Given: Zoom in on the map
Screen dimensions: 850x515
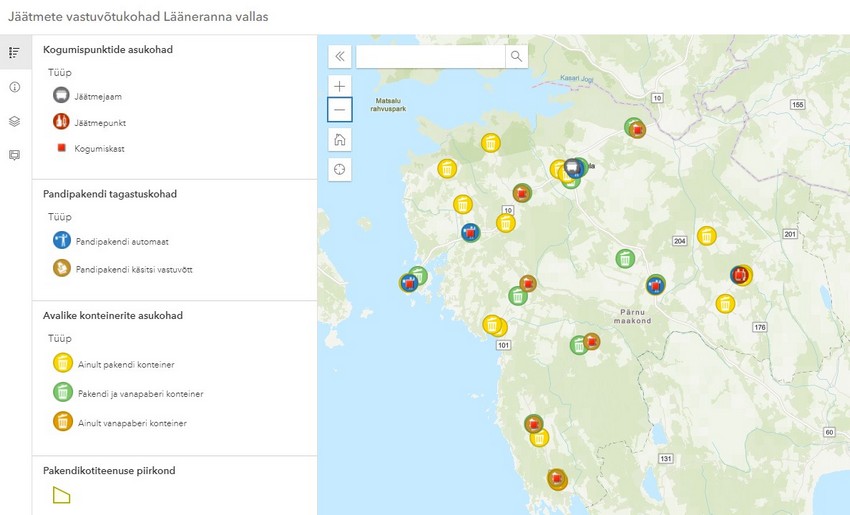Looking at the screenshot, I should point(340,86).
